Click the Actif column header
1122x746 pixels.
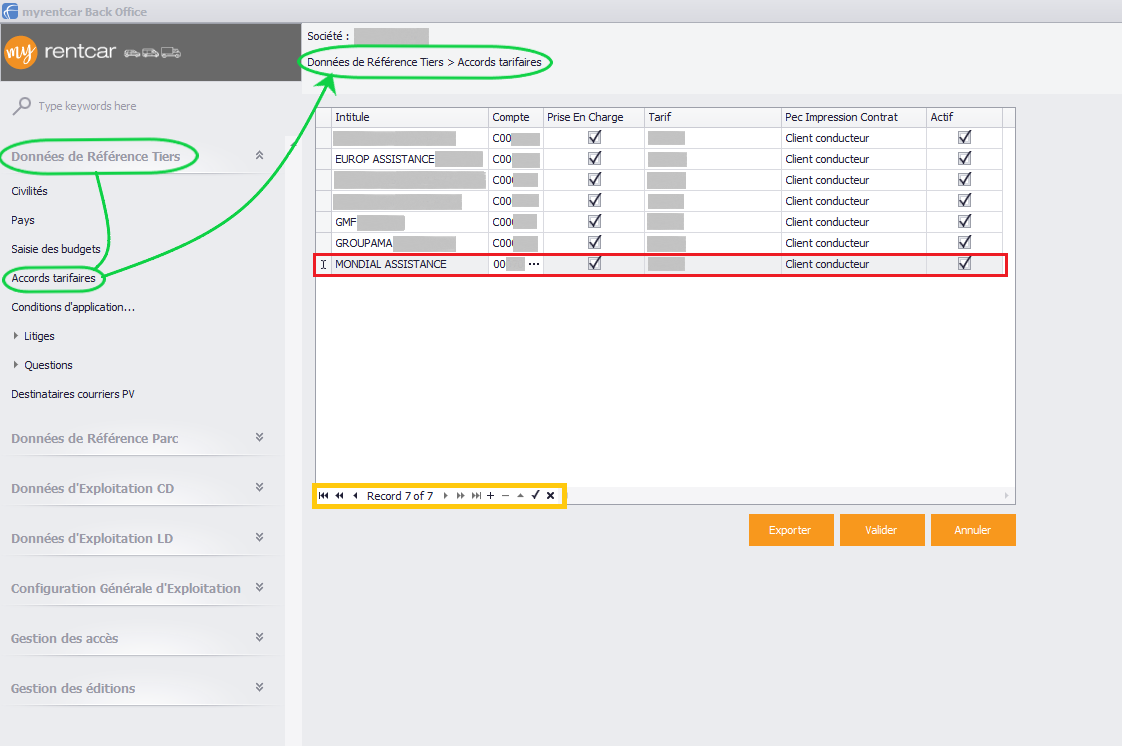click(964, 117)
